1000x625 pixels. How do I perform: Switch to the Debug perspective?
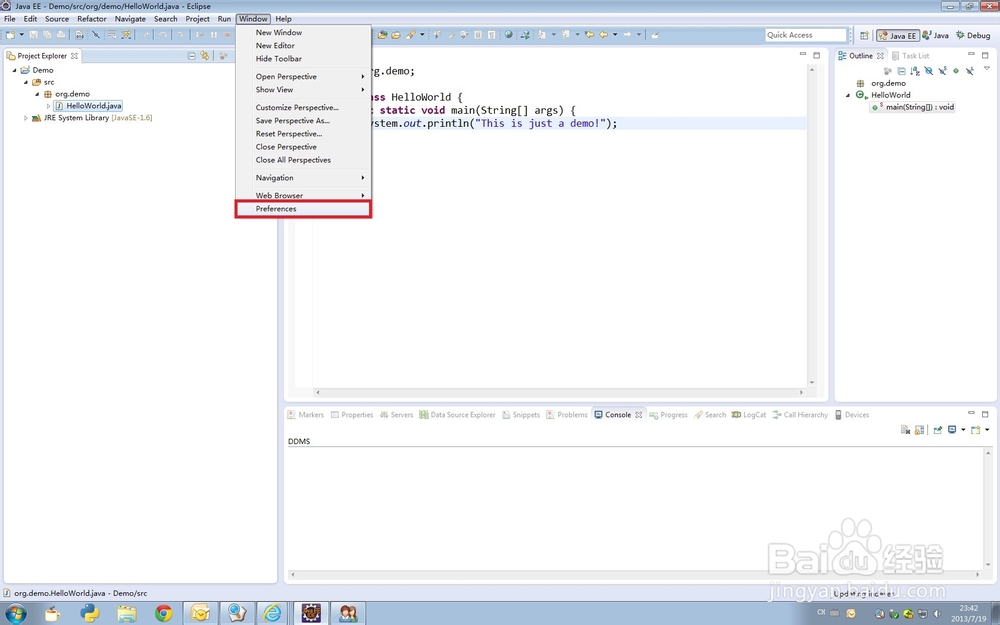pyautogui.click(x=973, y=36)
